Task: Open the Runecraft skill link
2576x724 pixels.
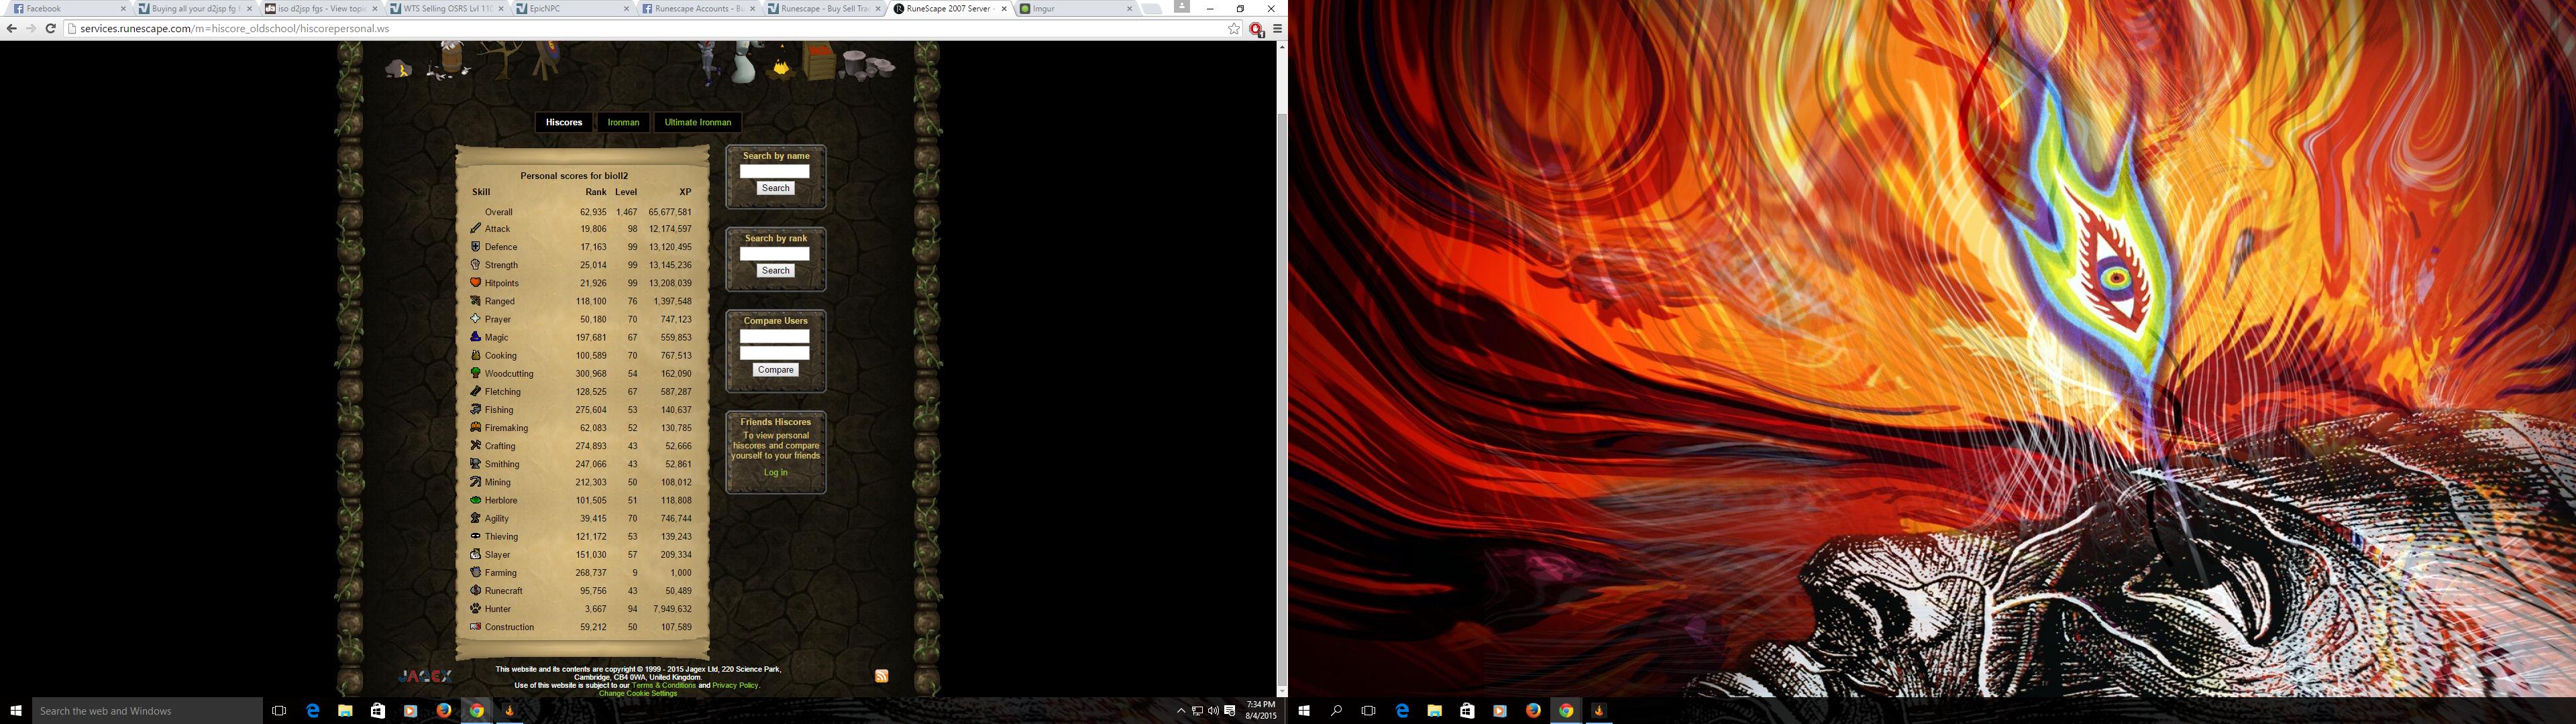Action: point(504,591)
